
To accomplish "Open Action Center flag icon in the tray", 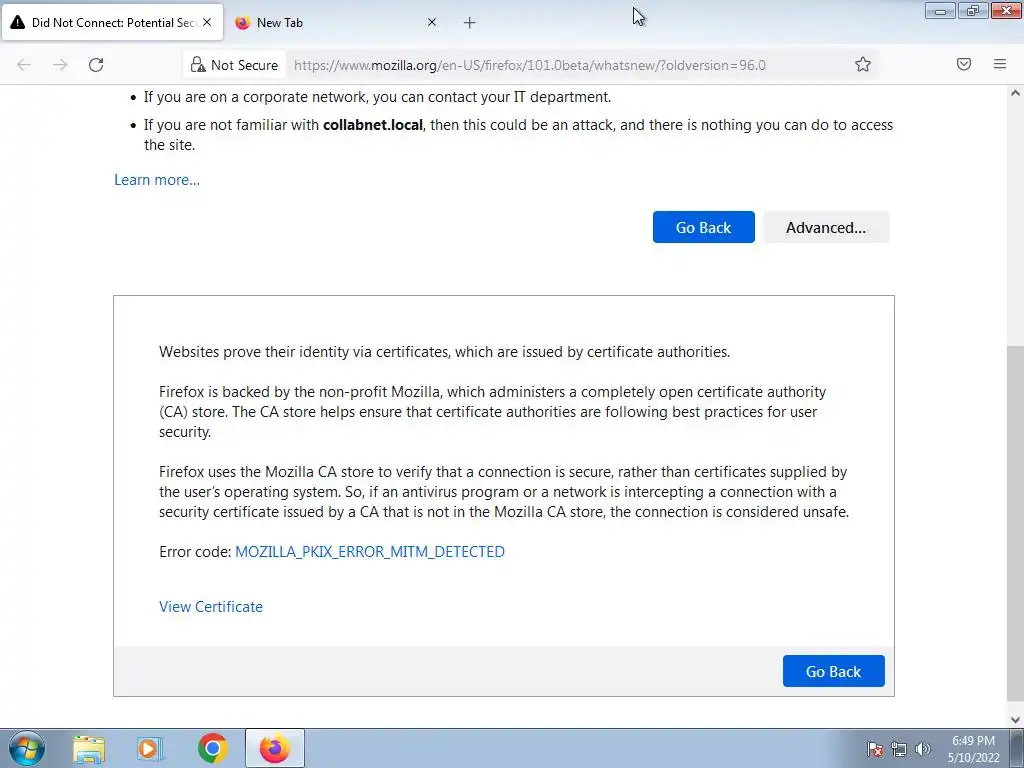I will coord(875,749).
